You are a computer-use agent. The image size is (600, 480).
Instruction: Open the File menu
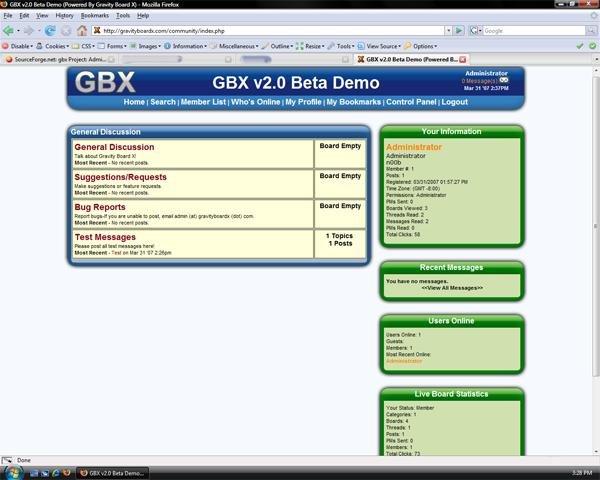8,16
